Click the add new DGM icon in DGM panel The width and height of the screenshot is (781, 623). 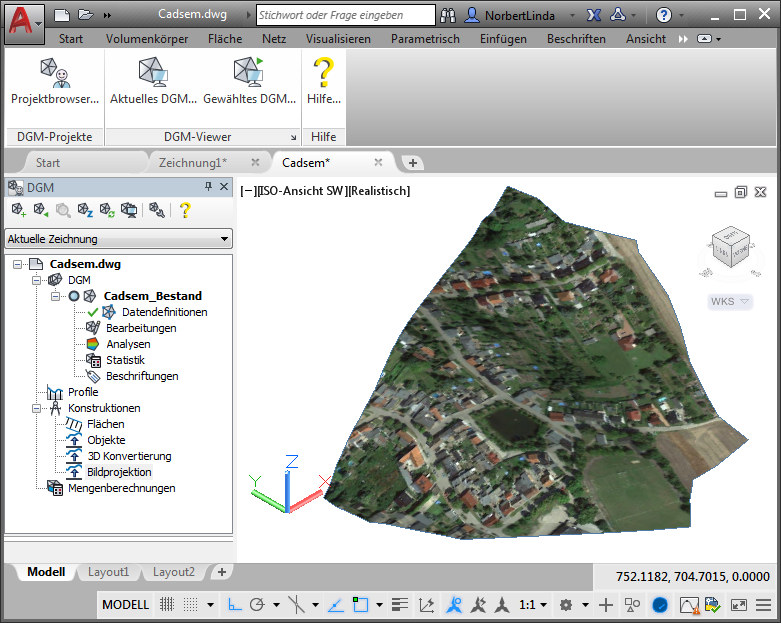coord(18,210)
